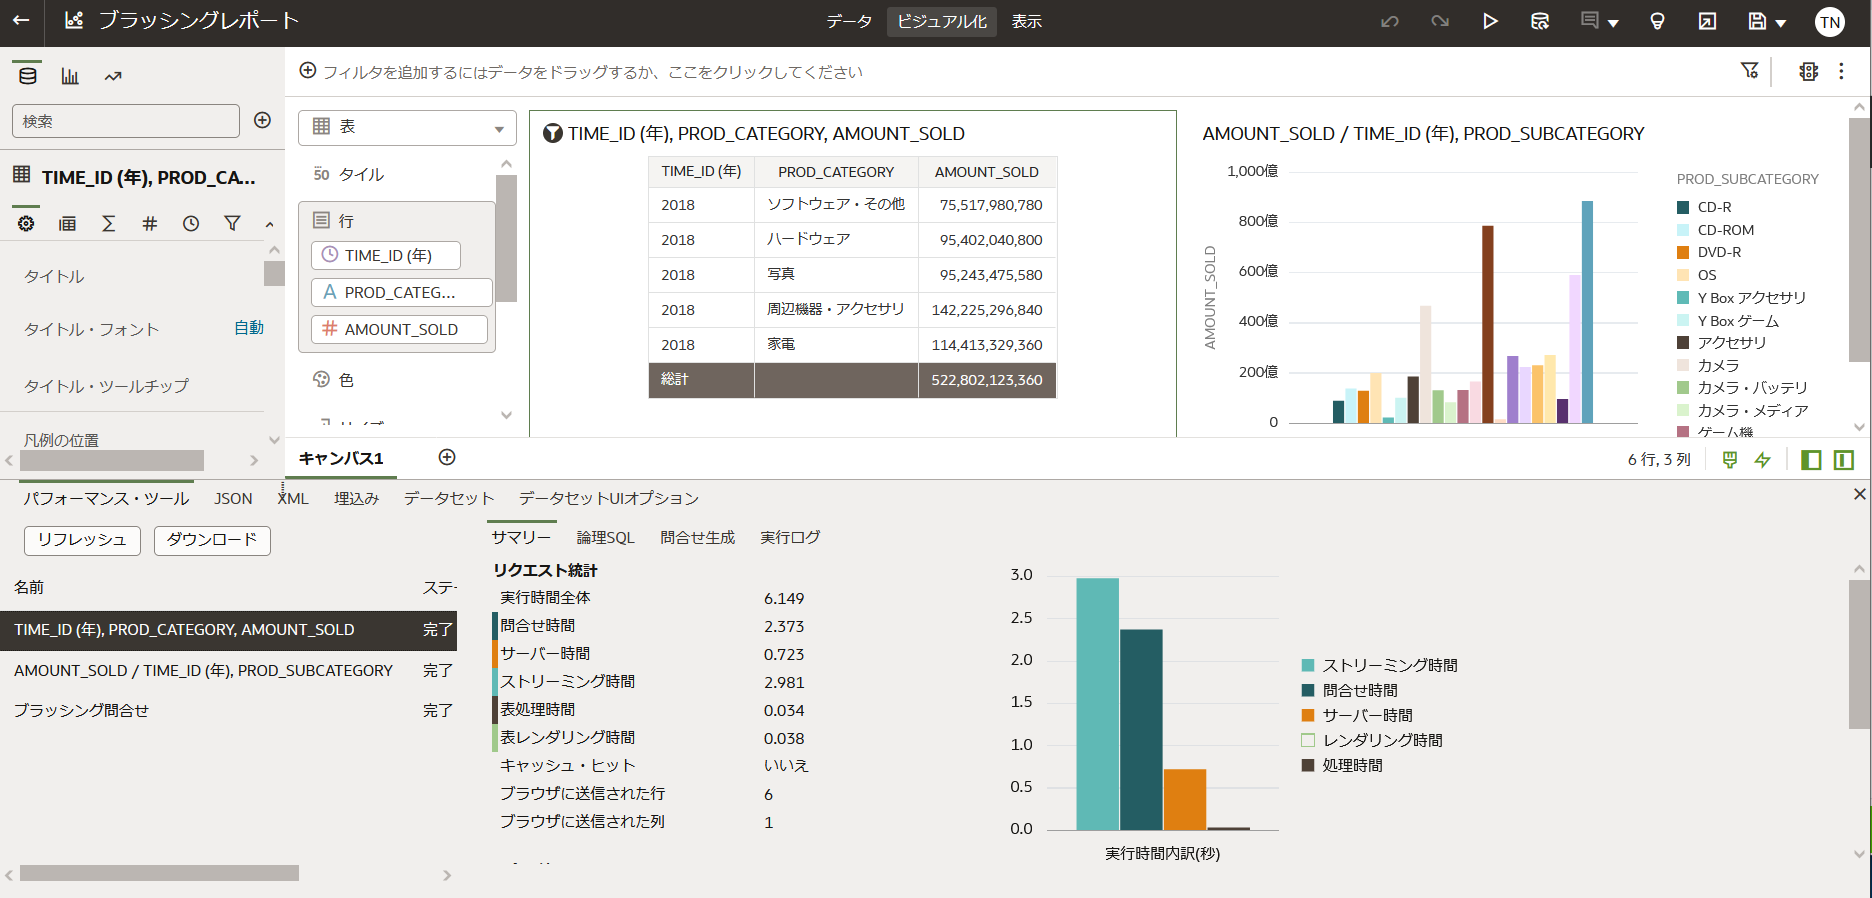The width and height of the screenshot is (1872, 898).
Task: Click the general properties gear icon
Action: pos(26,223)
